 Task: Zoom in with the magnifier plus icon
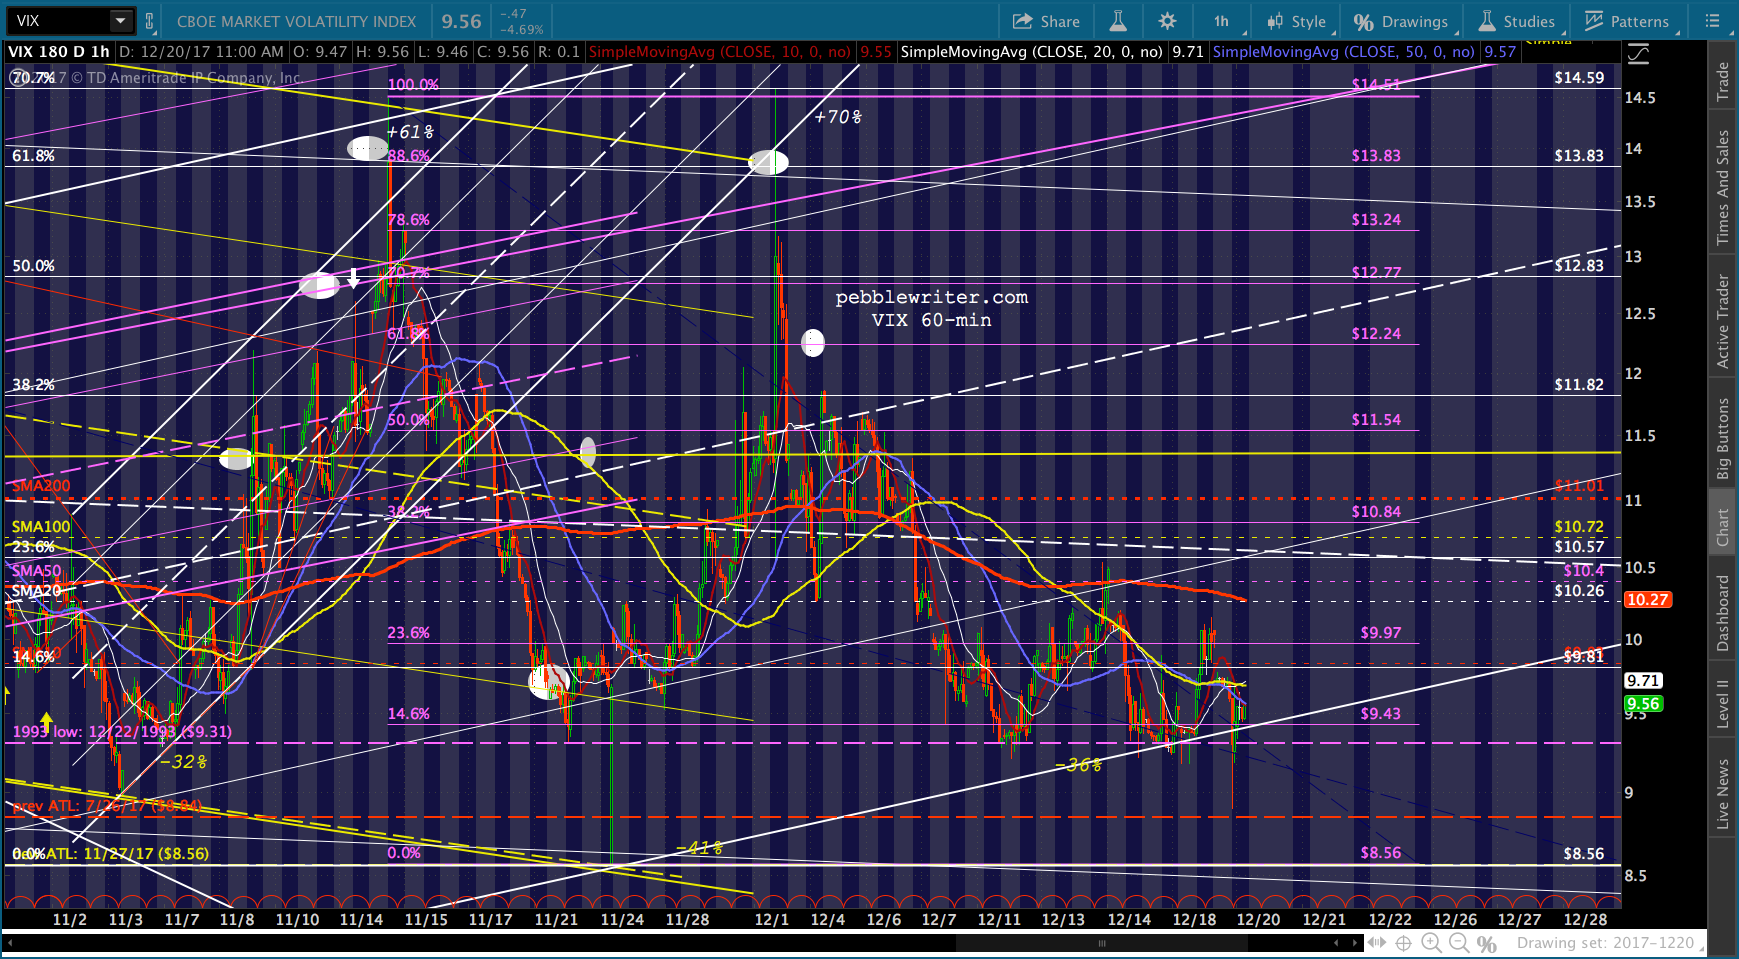(x=1432, y=943)
